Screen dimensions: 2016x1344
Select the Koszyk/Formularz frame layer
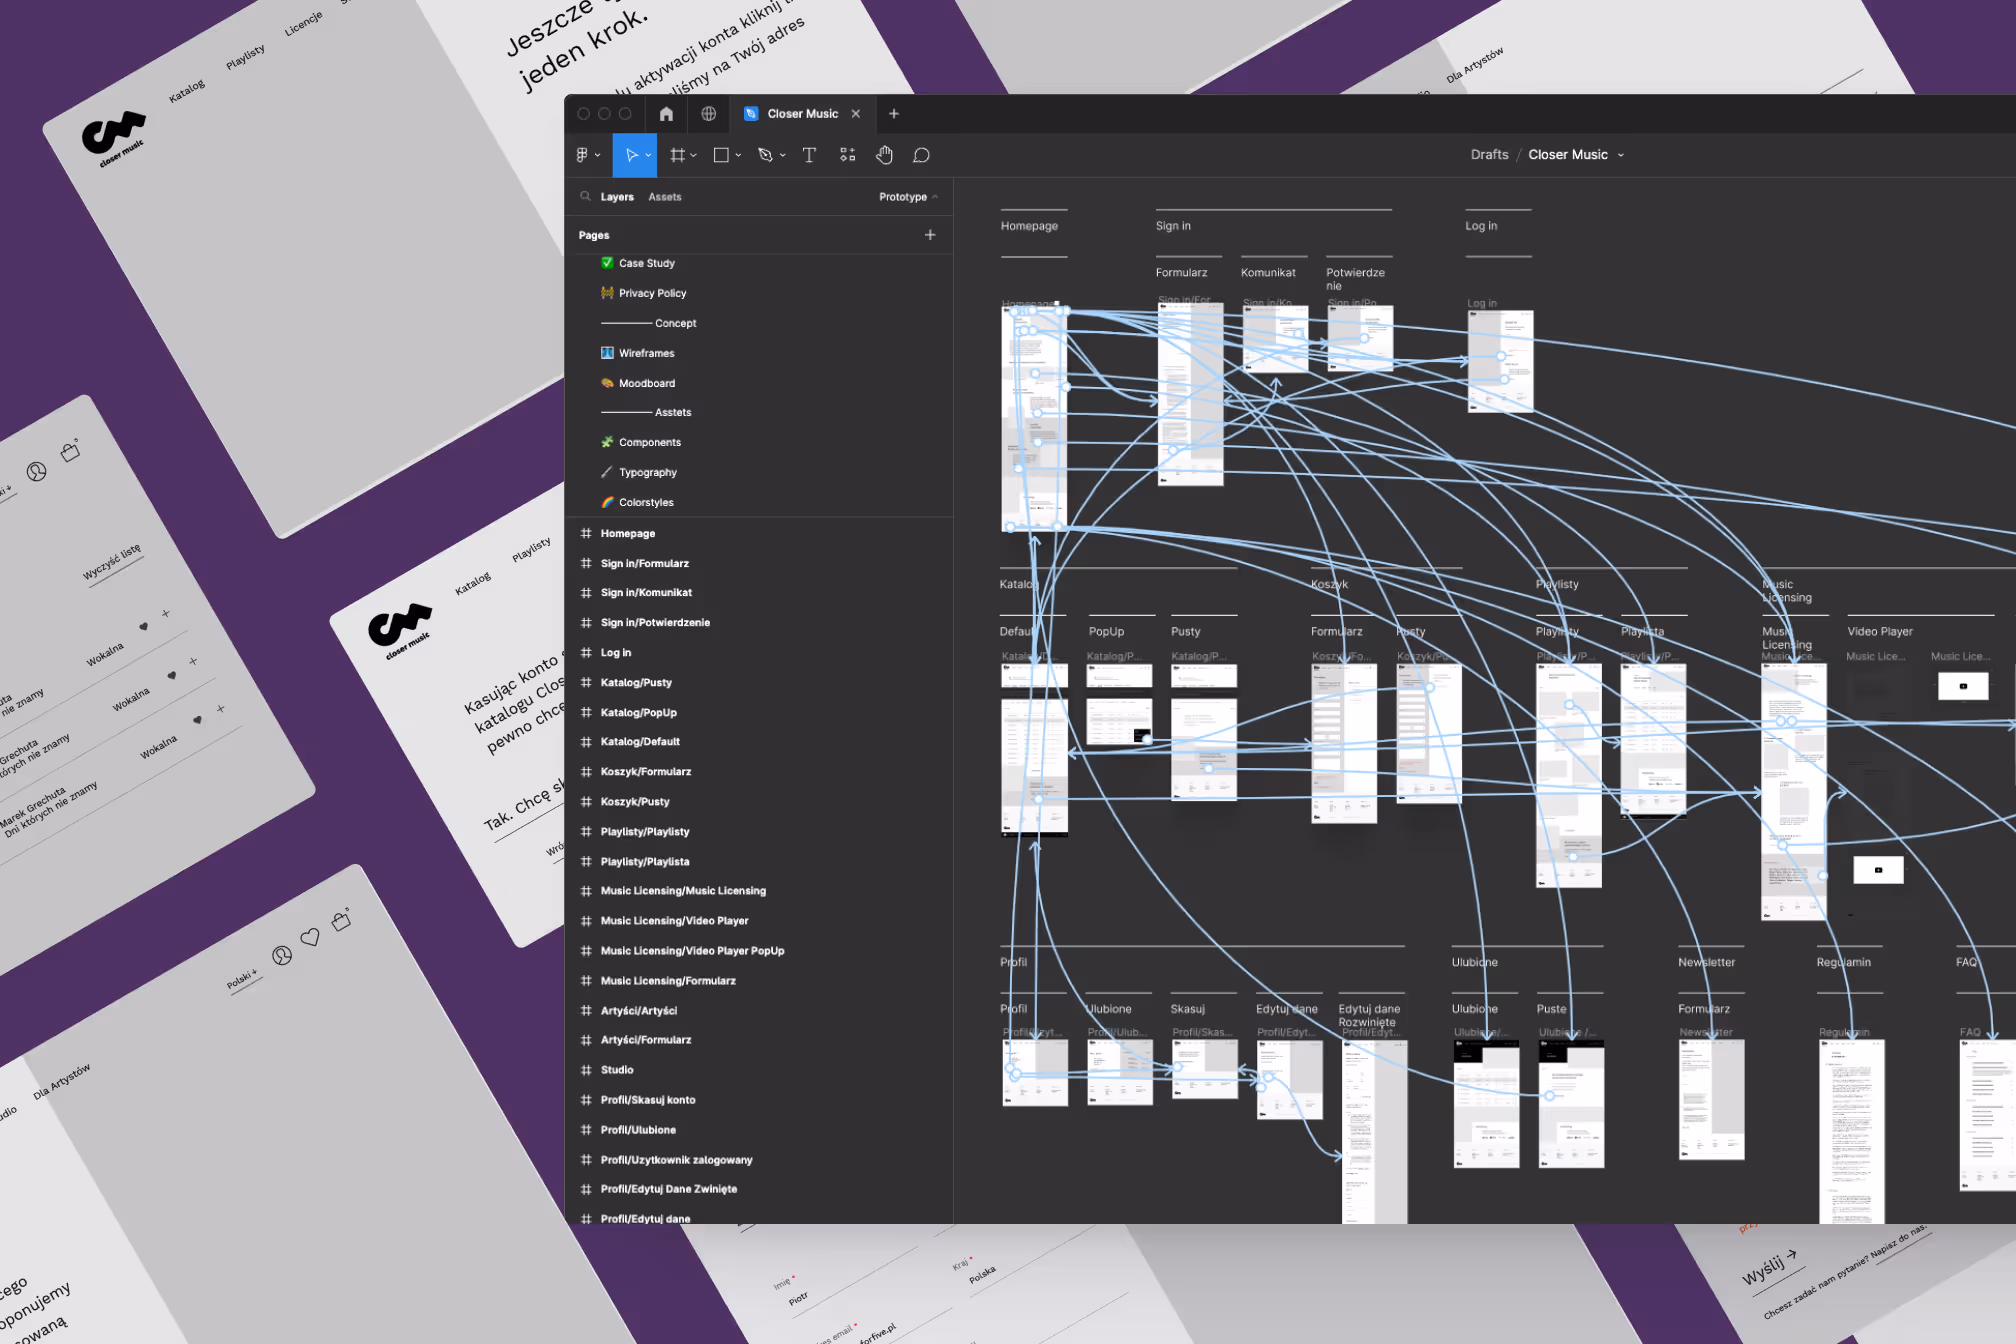645,772
